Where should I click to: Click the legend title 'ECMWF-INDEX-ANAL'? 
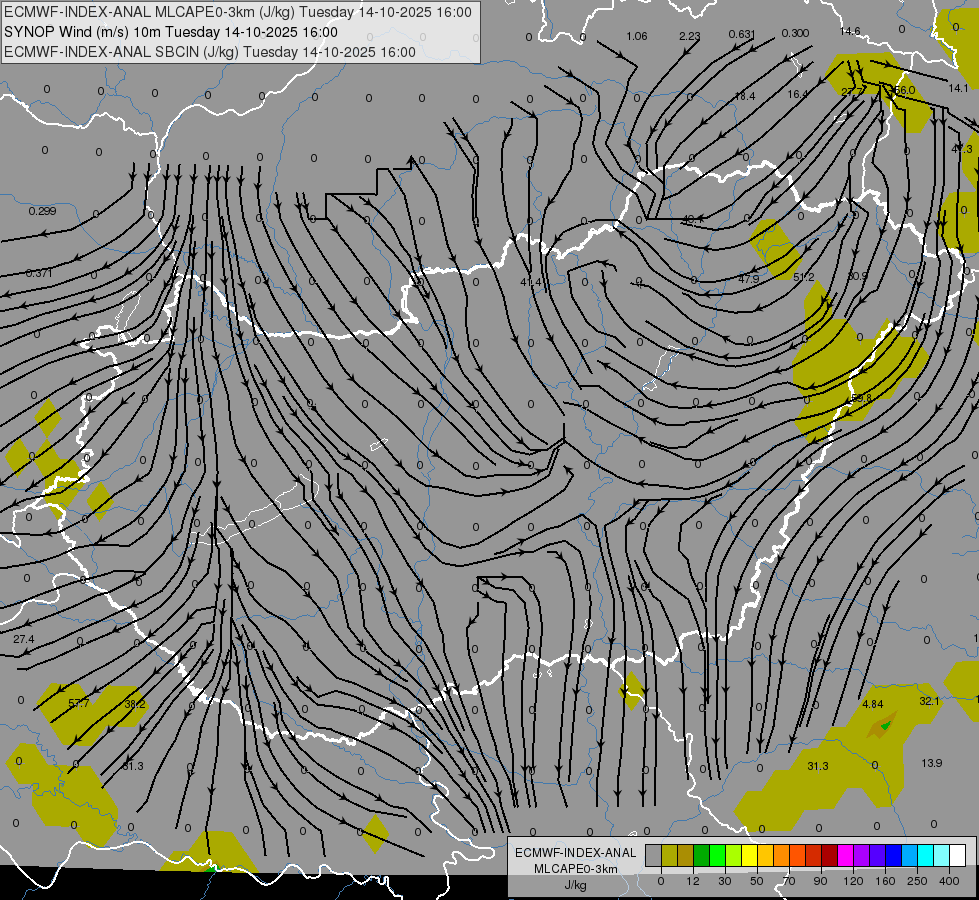click(x=575, y=853)
